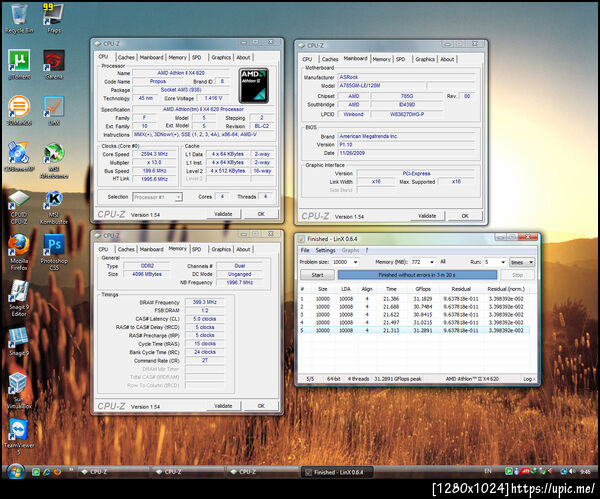Launch the TeamViewer 5 desktop shortcut

[x=19, y=437]
